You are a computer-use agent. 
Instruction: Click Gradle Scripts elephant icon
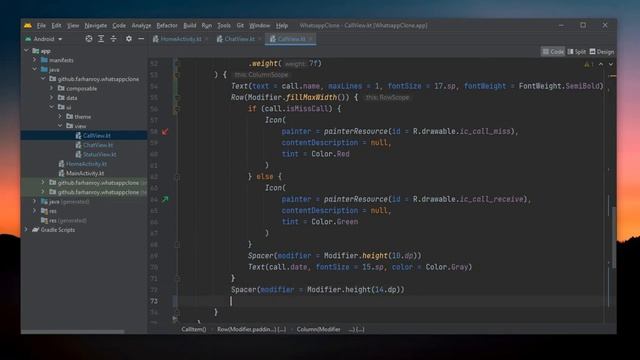click(36, 230)
